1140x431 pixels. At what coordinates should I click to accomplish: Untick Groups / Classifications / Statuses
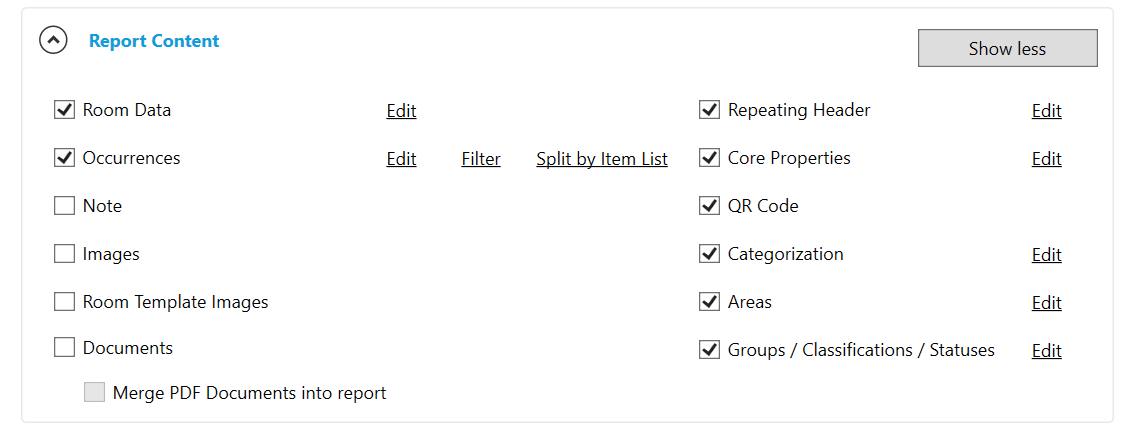[710, 350]
